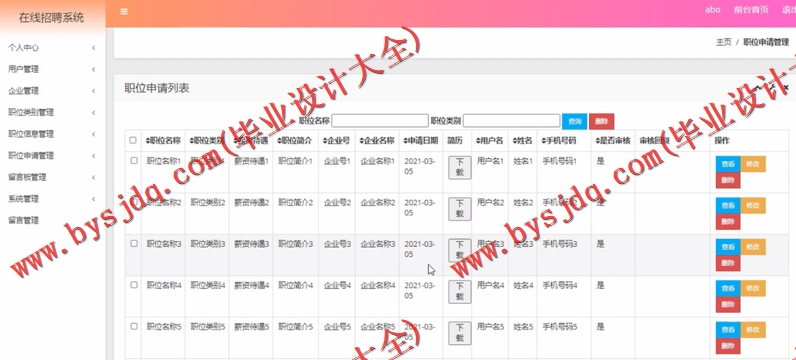The height and width of the screenshot is (360, 796).
Task: Toggle the hamburger sidebar menu icon
Action: 124,11
